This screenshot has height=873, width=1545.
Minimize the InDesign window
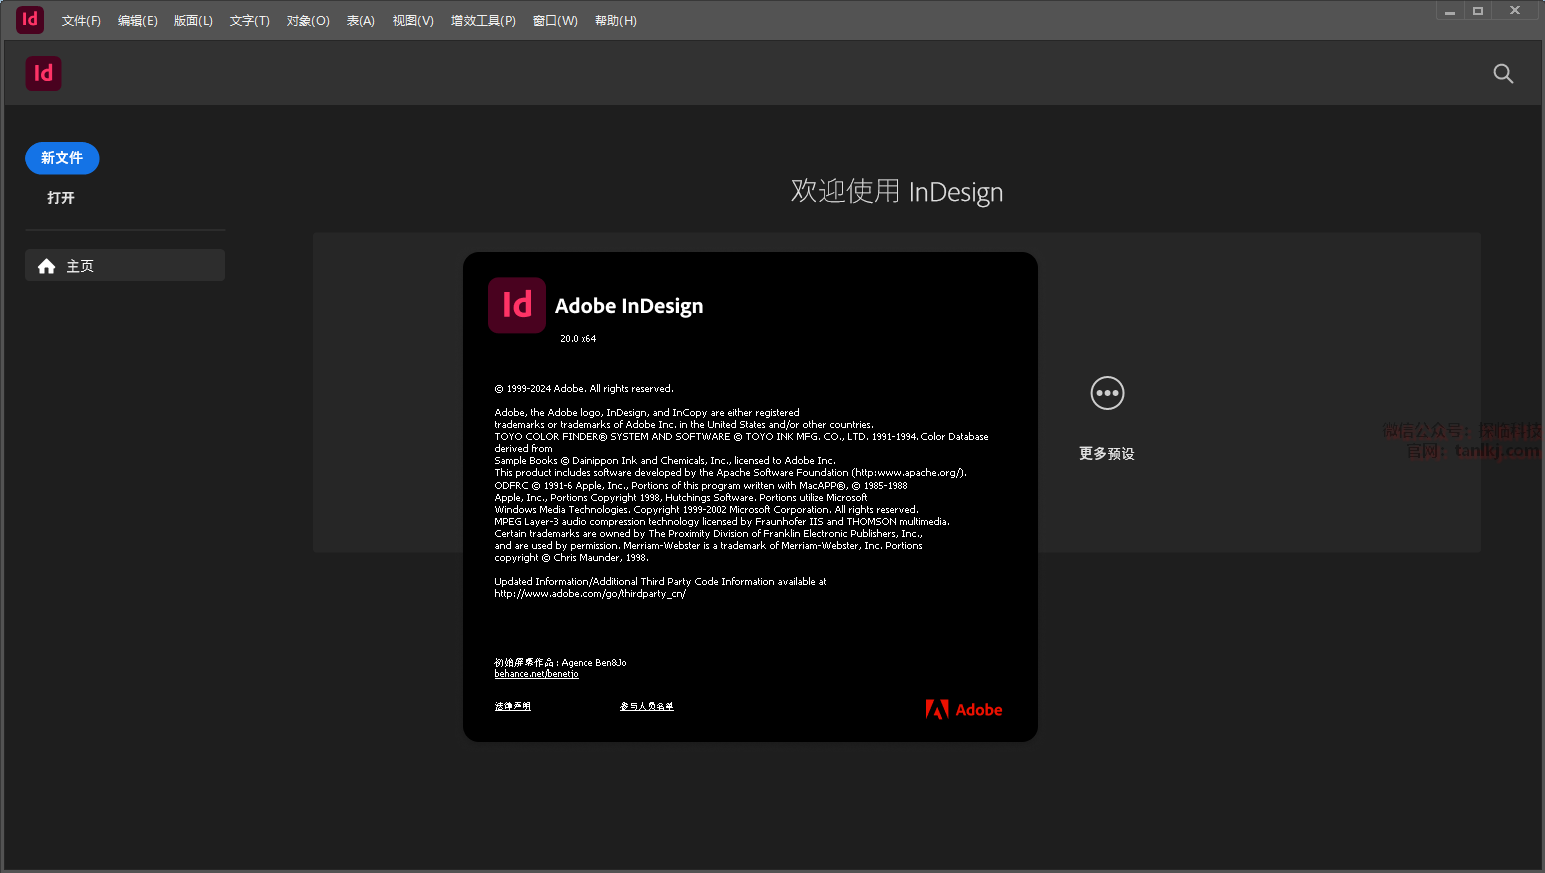point(1449,11)
